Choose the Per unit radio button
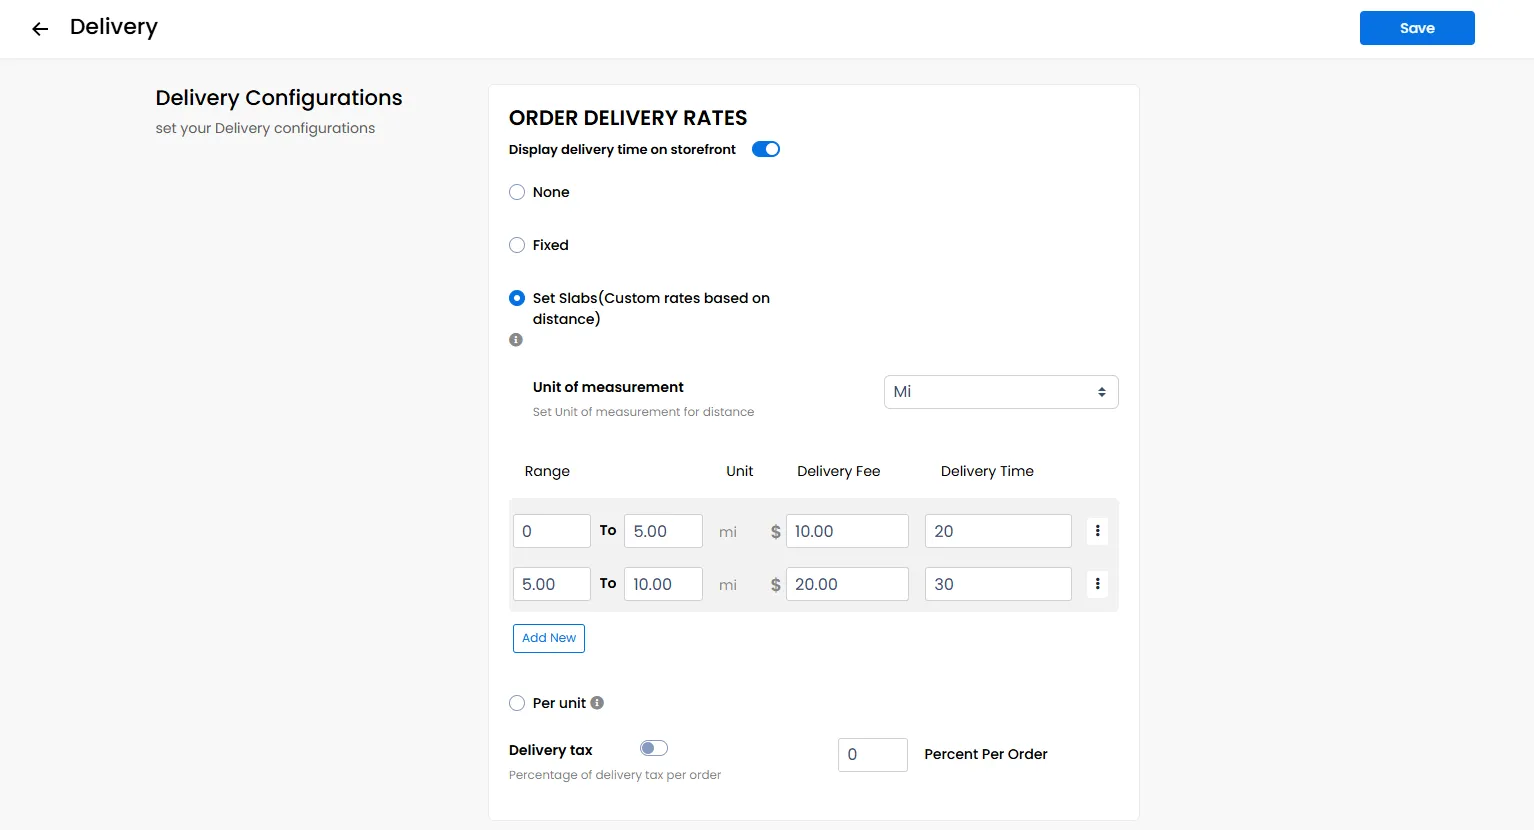1534x830 pixels. click(517, 703)
